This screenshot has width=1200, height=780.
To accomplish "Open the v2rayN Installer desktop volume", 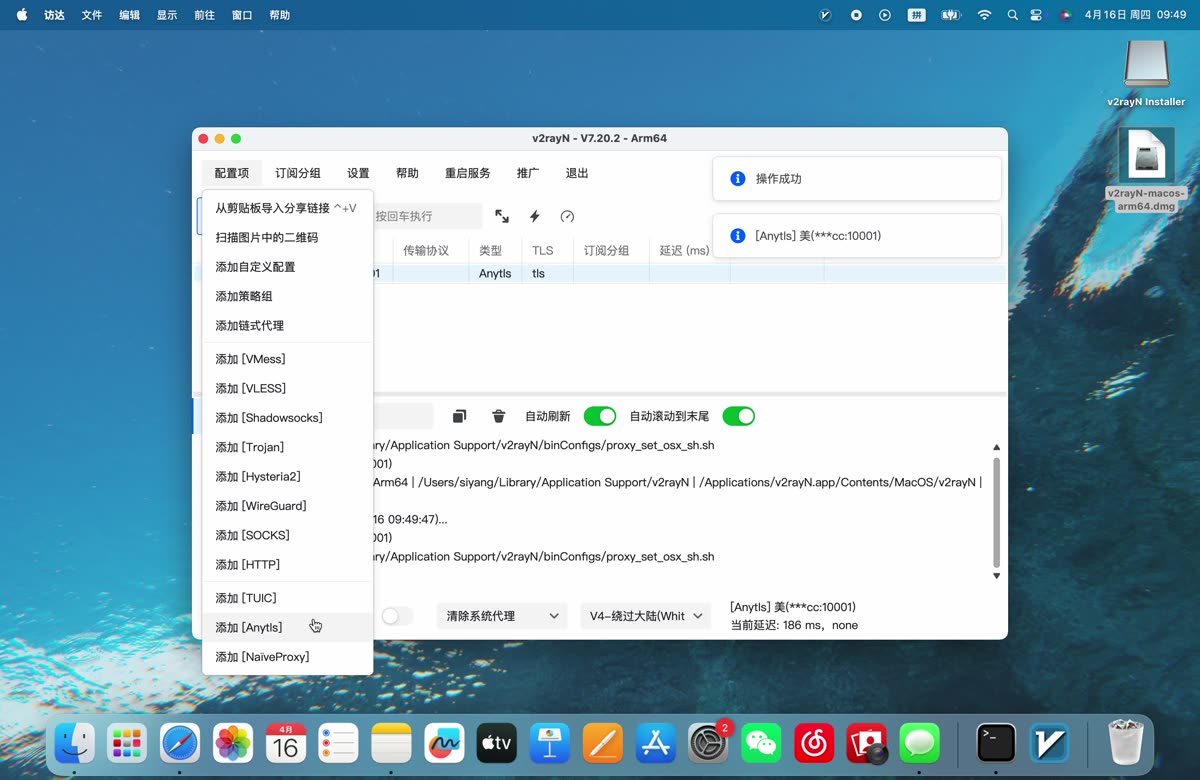I will [1146, 72].
